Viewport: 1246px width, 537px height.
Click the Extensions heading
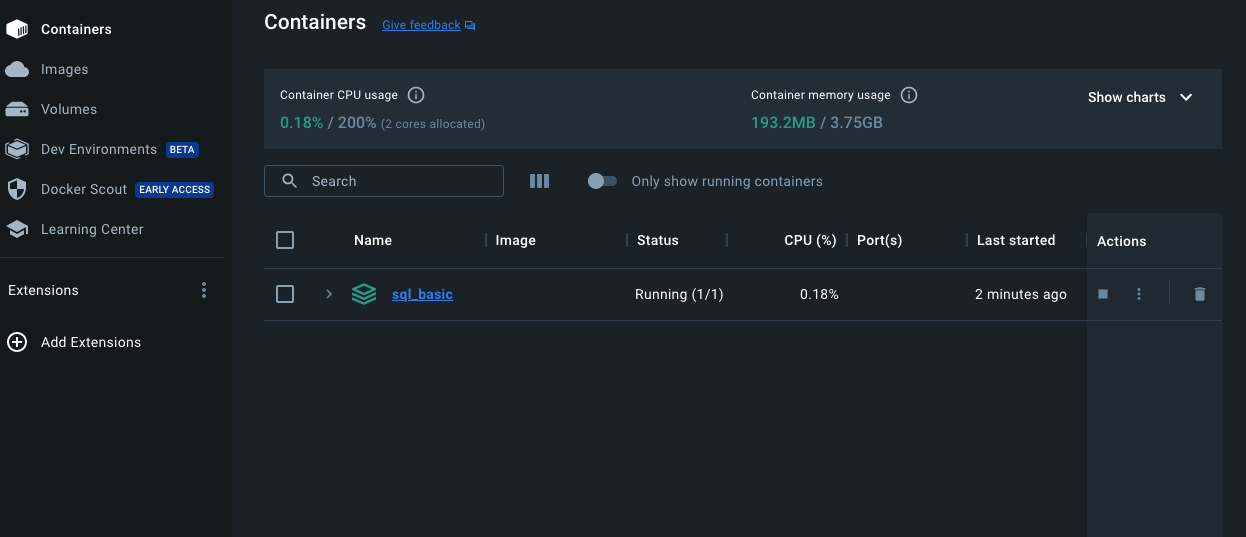click(43, 290)
